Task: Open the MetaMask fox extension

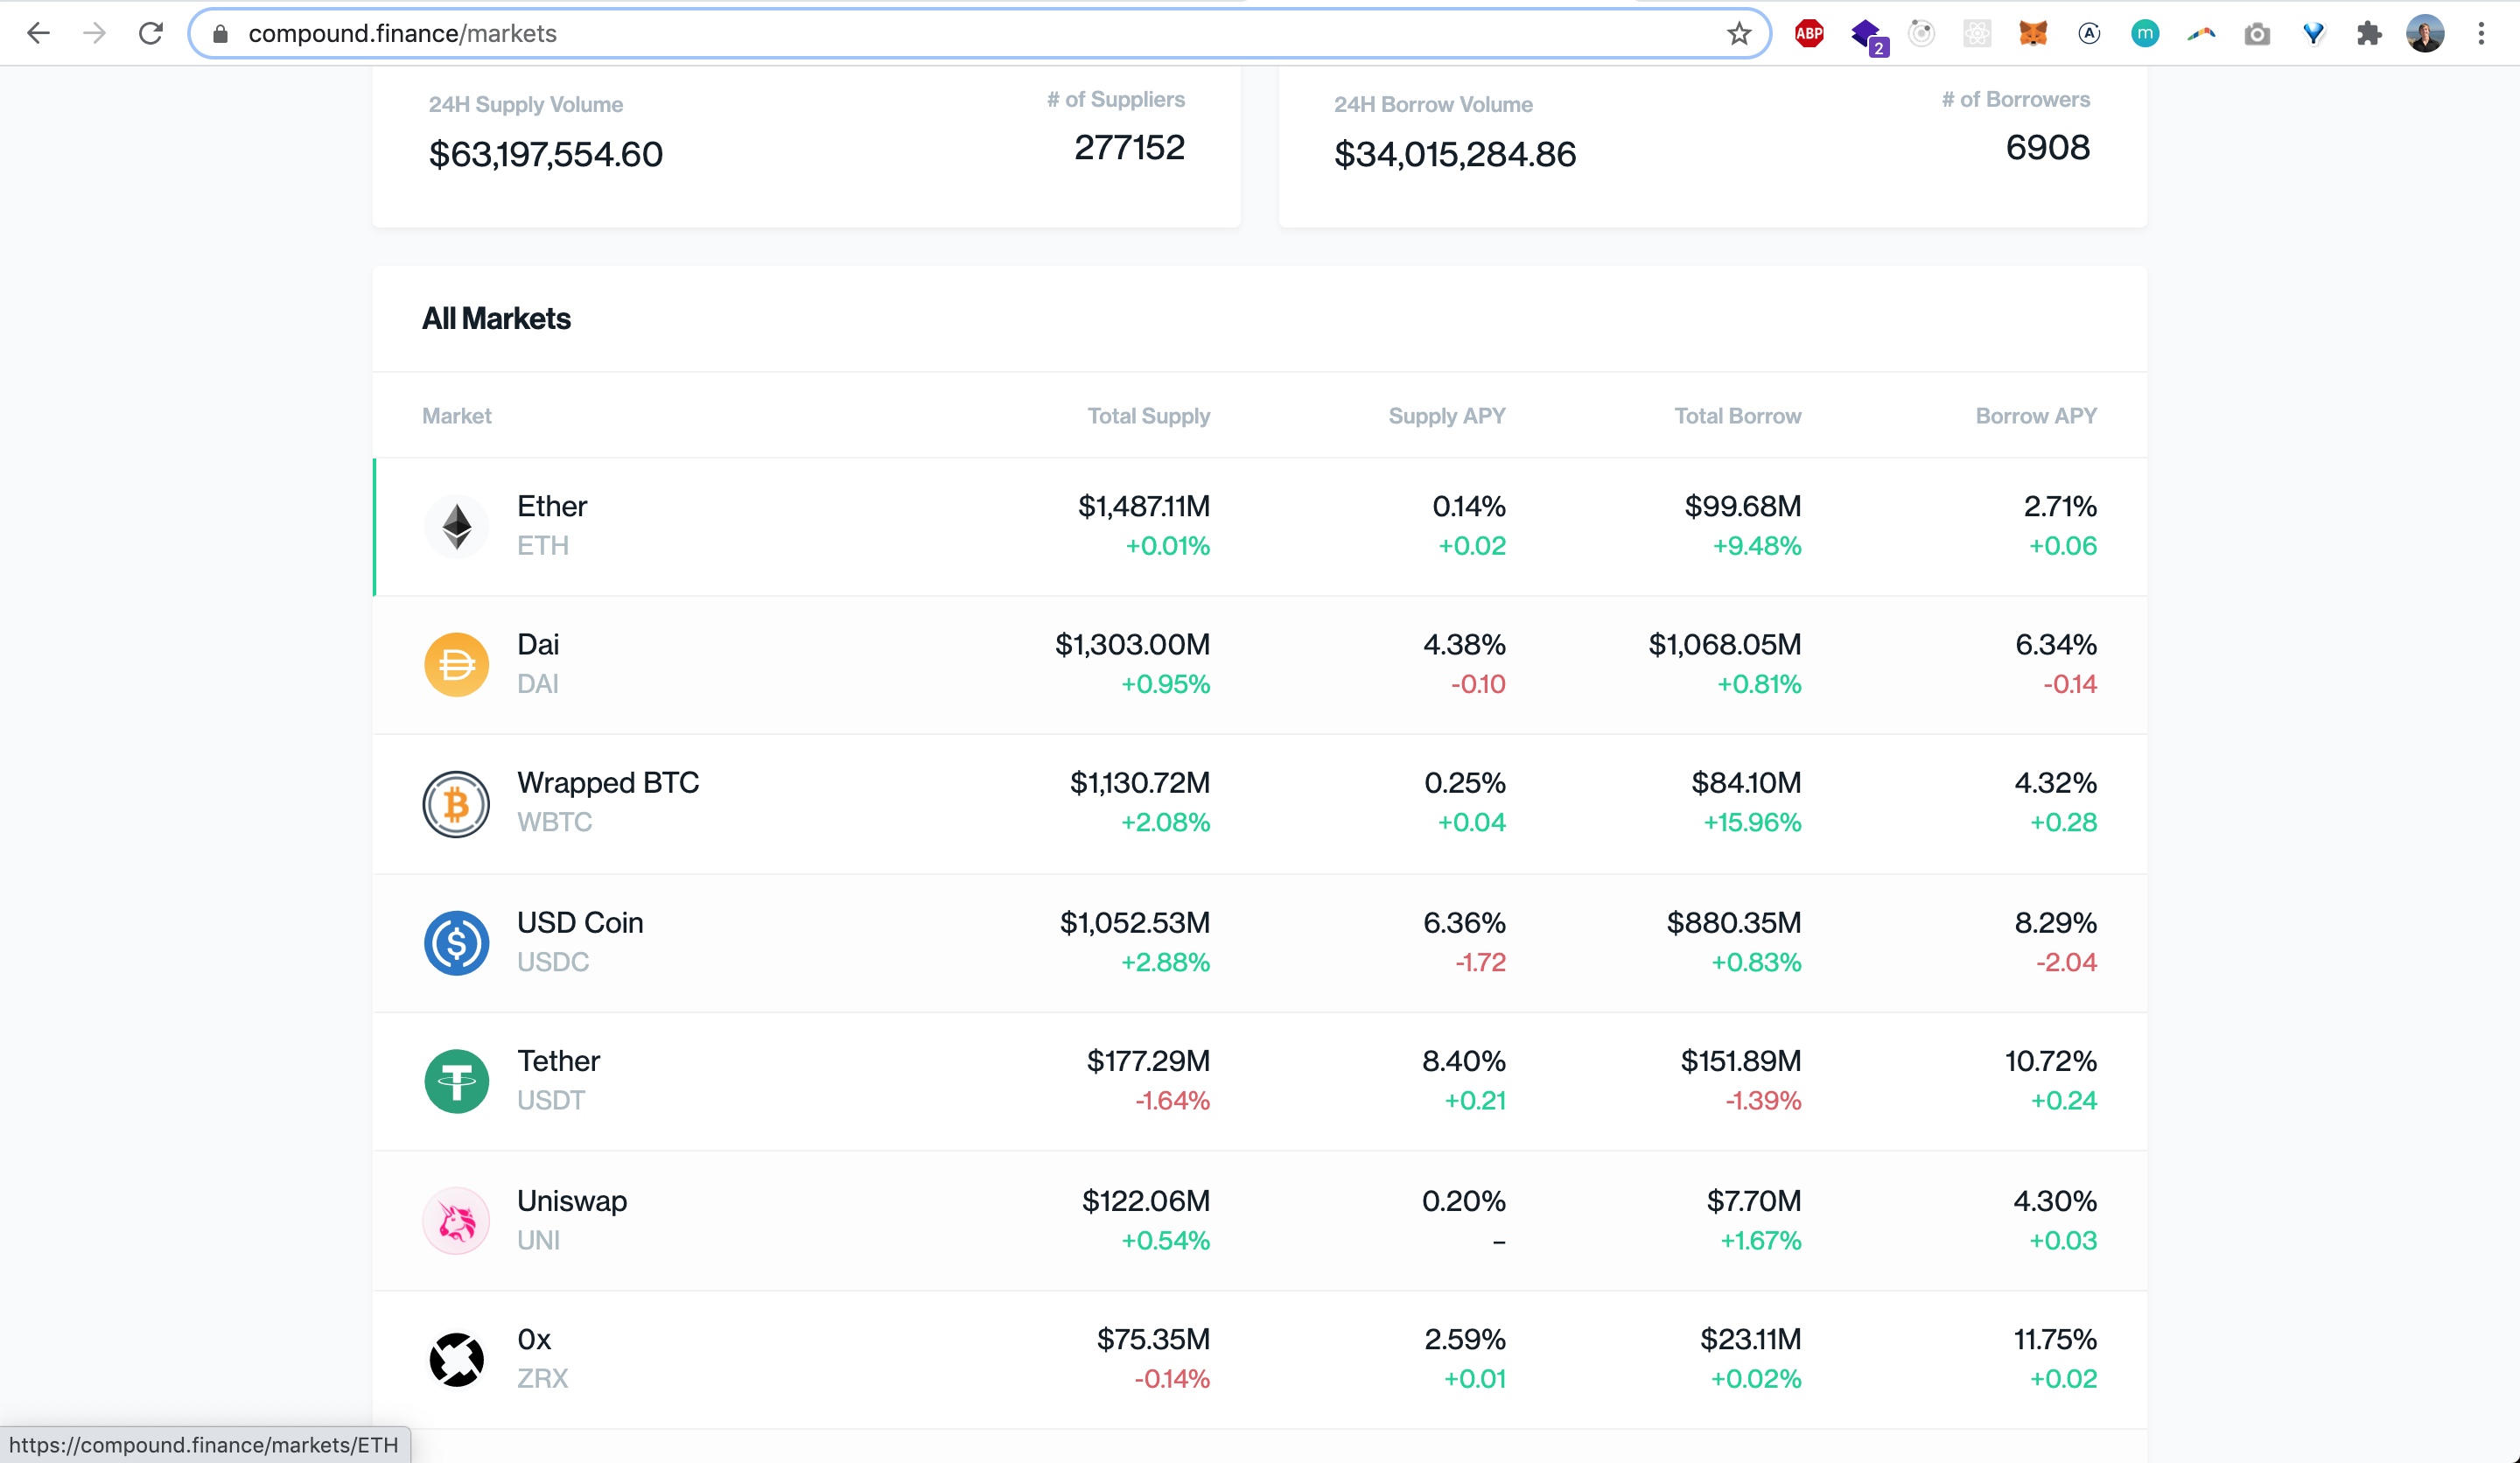Action: 2033,34
